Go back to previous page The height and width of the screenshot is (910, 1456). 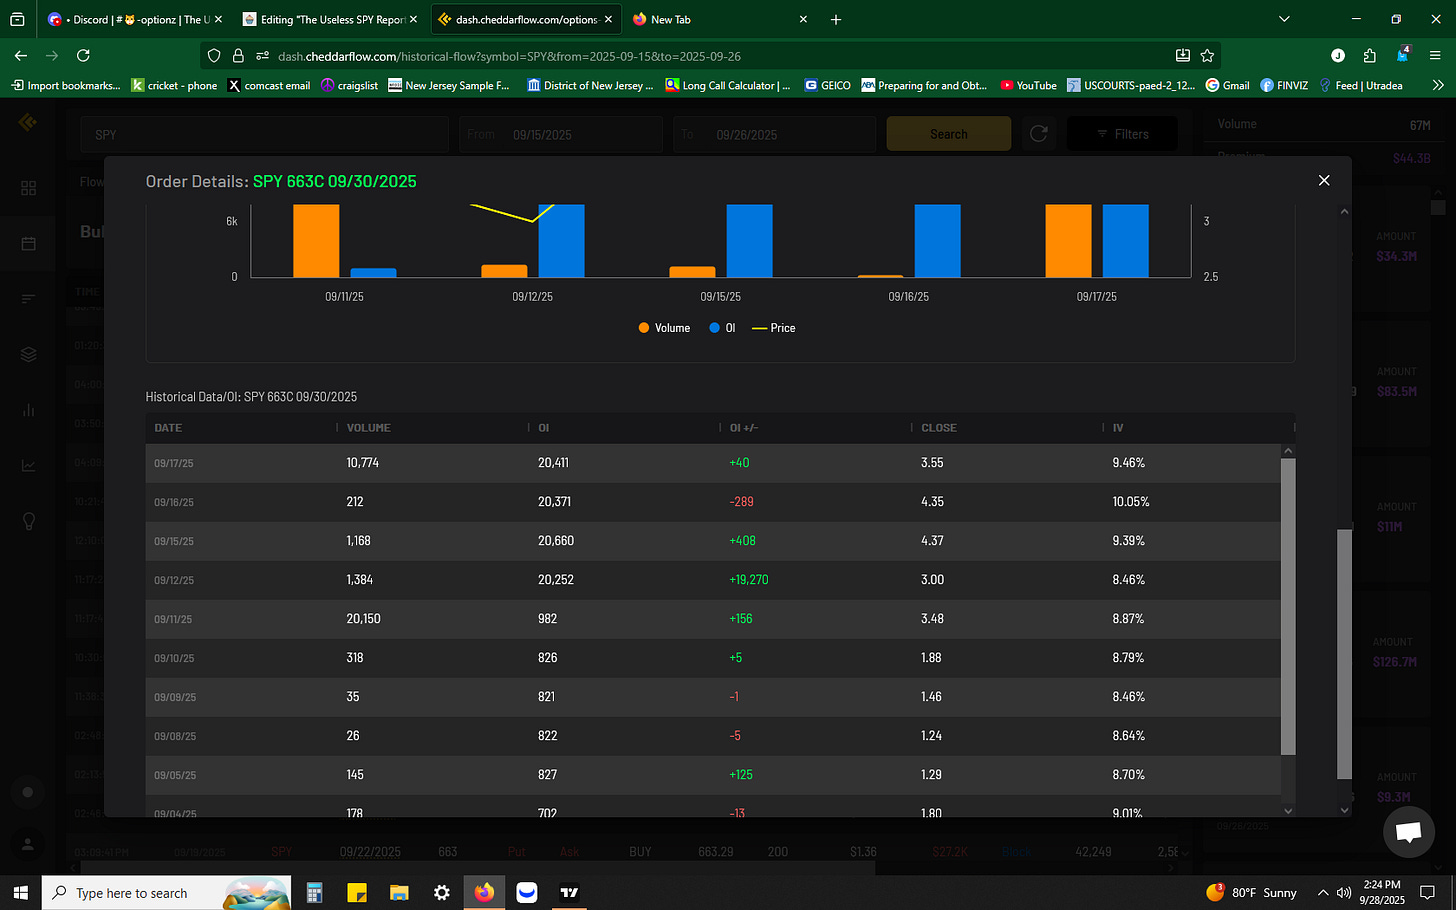coord(21,56)
